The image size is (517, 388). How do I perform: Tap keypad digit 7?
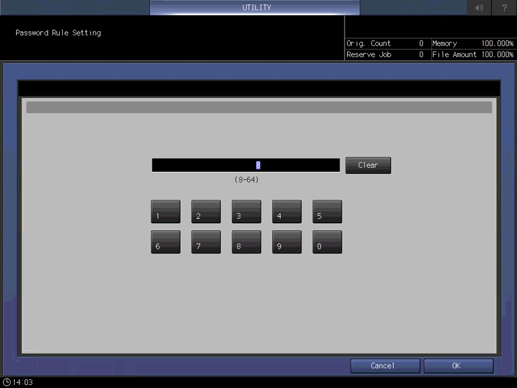click(206, 242)
